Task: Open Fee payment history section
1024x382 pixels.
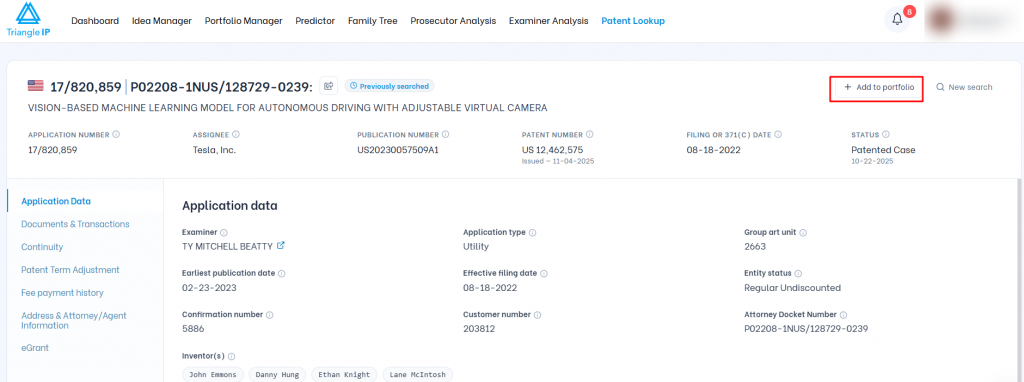Action: (62, 293)
